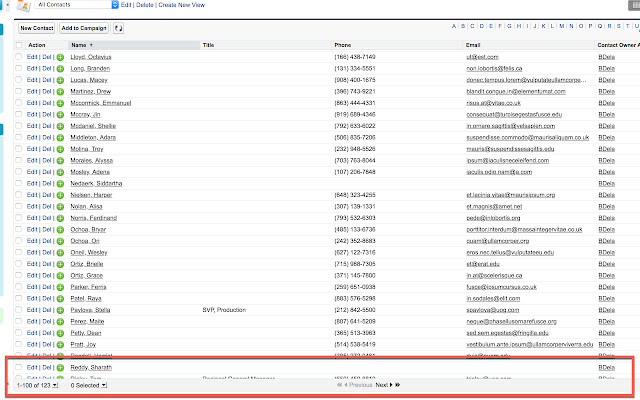Click the Next page arrow link
Screen dimensions: 640x400
click(x=384, y=385)
